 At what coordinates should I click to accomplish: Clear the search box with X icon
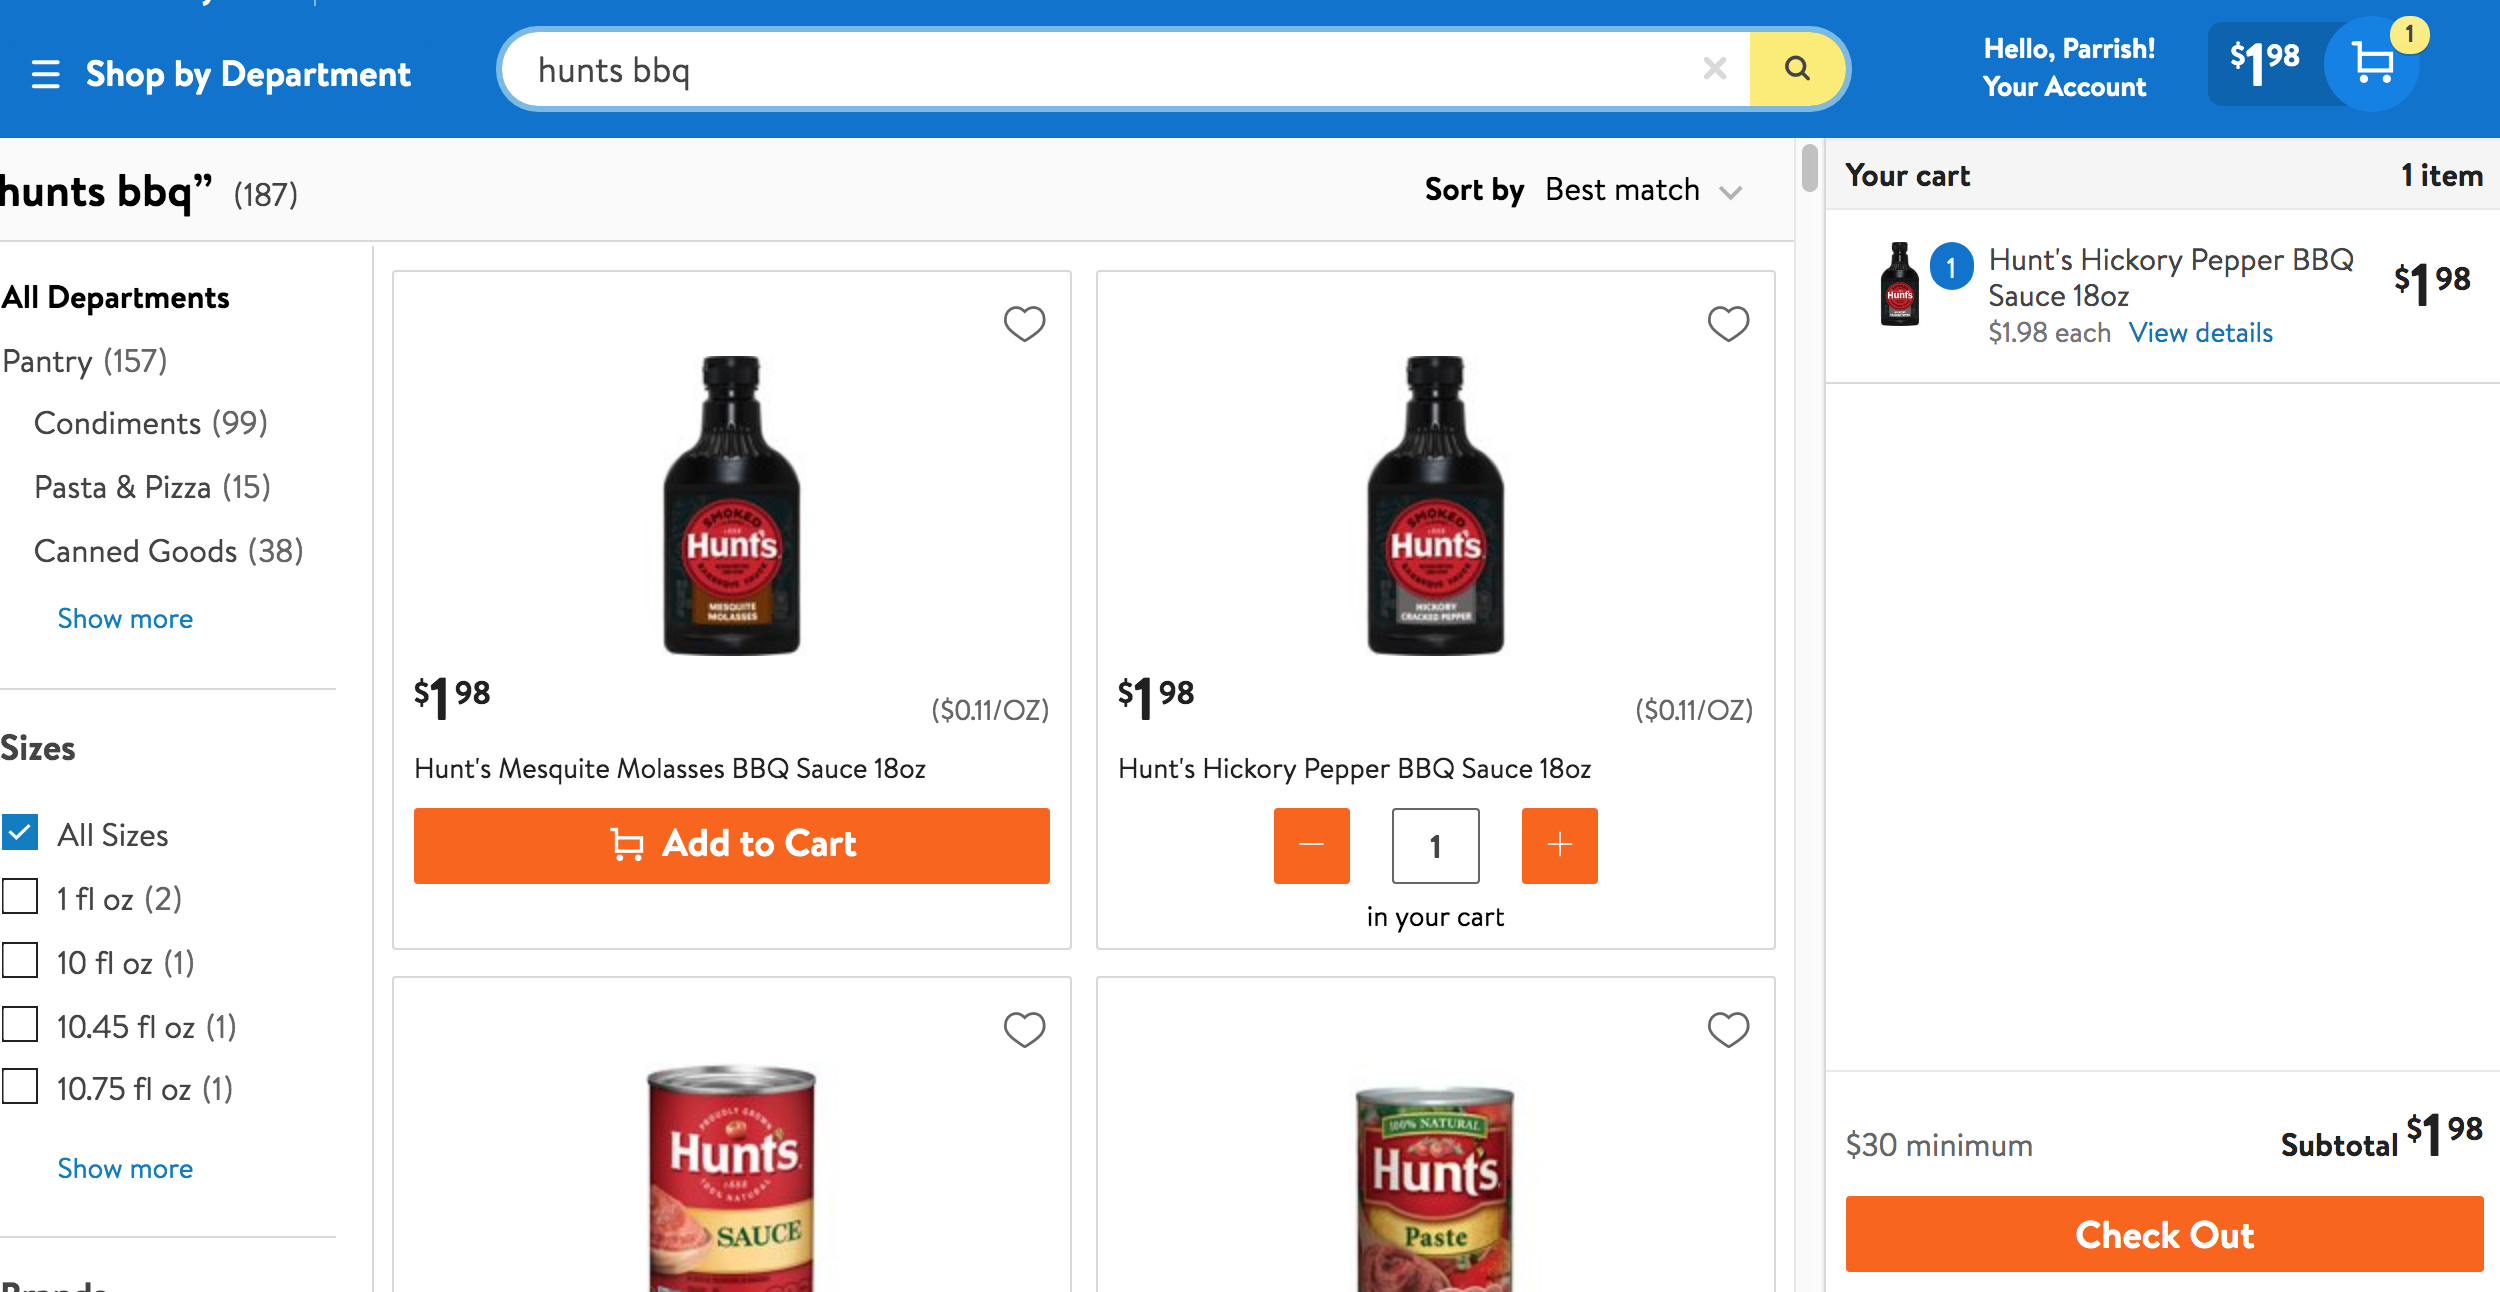(1714, 69)
